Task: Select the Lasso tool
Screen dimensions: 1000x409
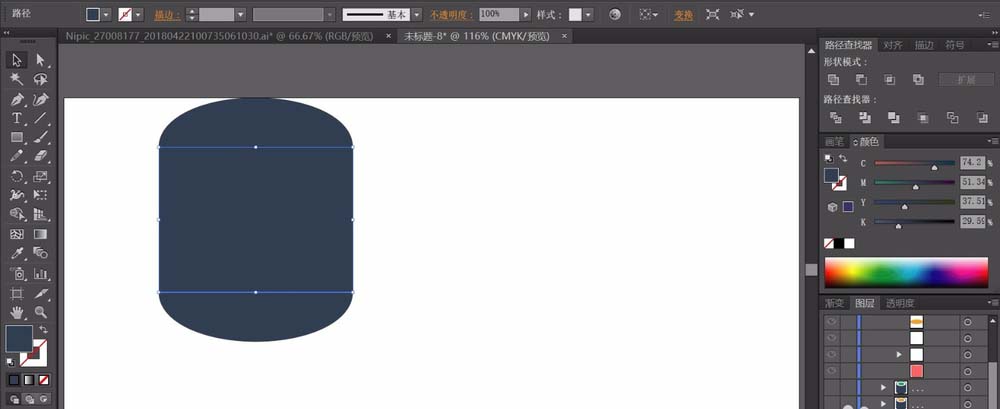Action: click(x=41, y=79)
